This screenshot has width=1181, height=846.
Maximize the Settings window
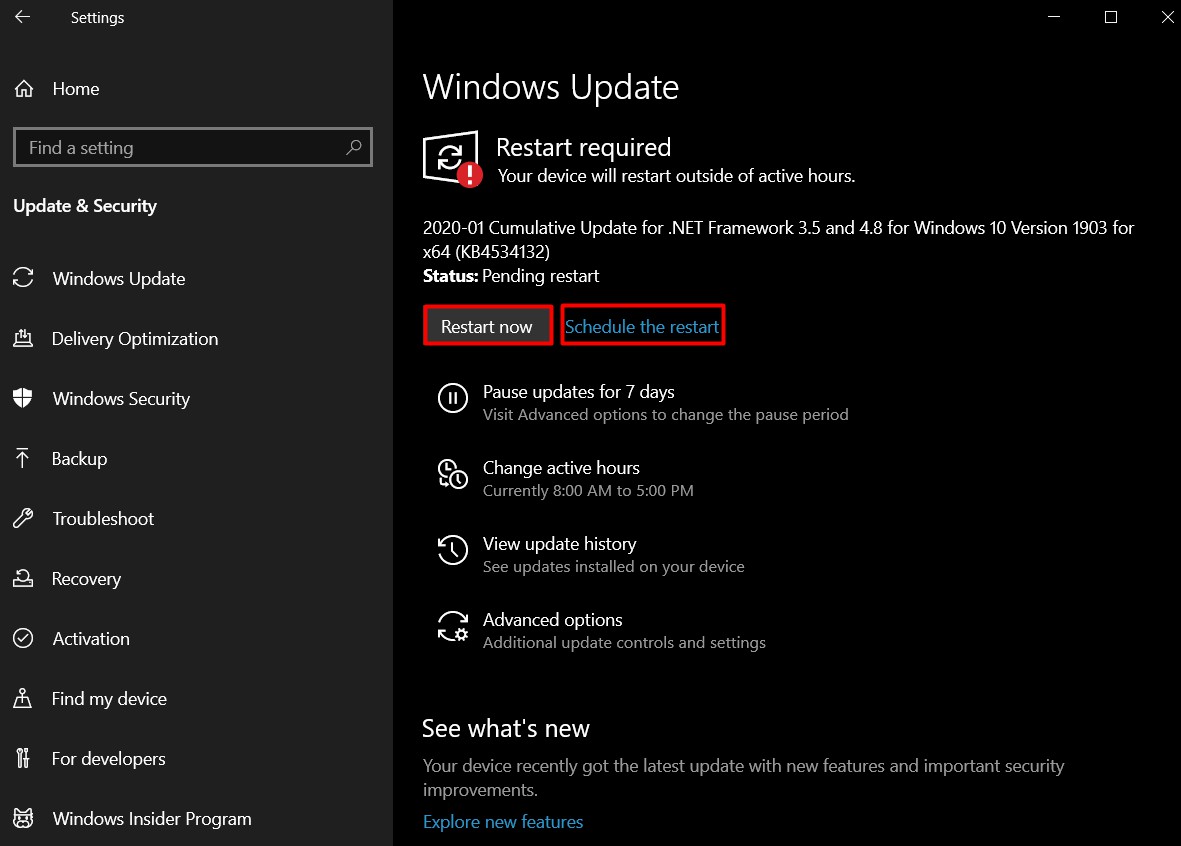[1110, 17]
